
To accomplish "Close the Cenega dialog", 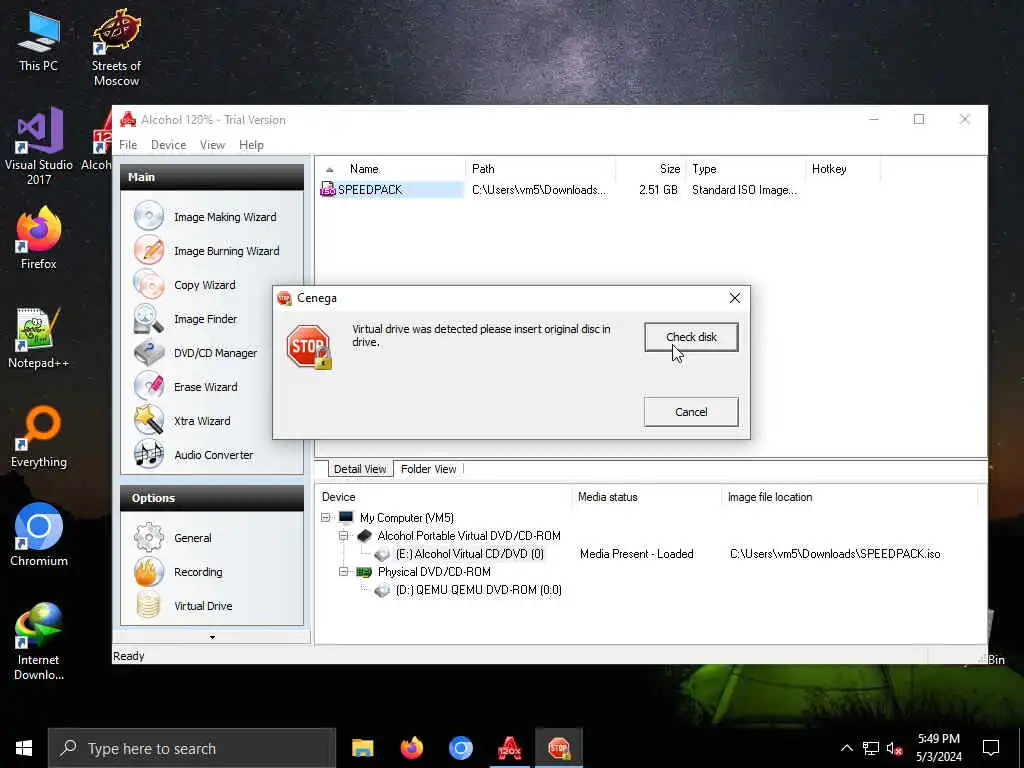I will [735, 298].
